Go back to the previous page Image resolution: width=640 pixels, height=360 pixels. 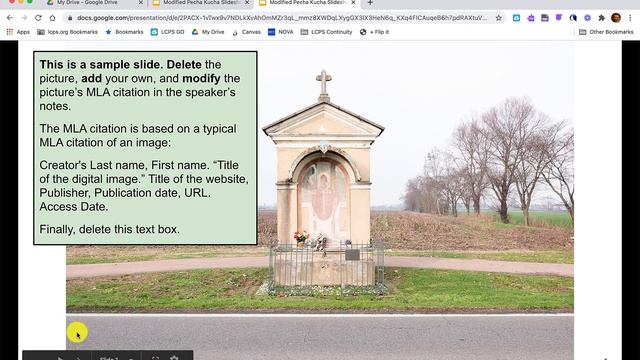tap(10, 18)
